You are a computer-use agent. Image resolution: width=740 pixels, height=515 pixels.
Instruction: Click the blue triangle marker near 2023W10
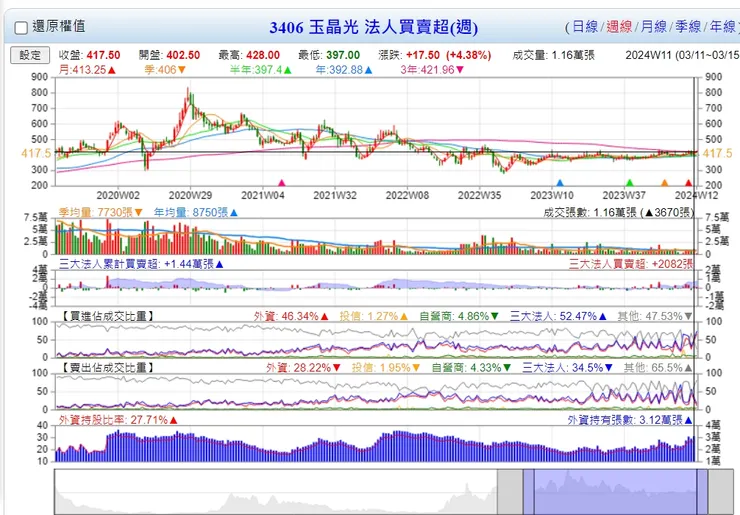(x=560, y=183)
